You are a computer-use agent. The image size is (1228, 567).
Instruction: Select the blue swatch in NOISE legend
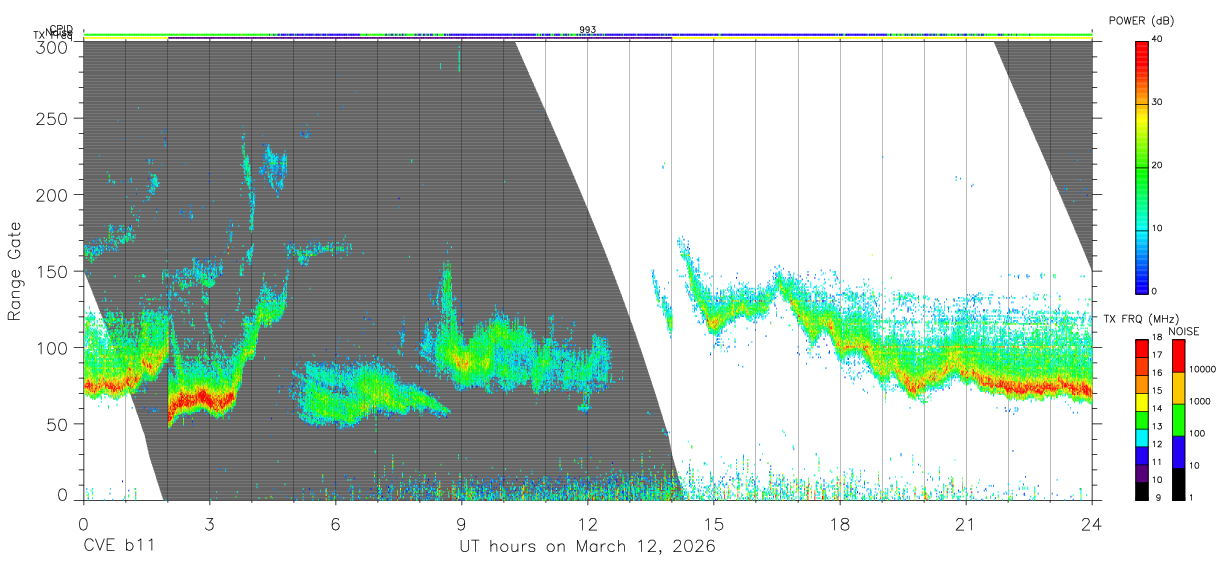click(1177, 452)
